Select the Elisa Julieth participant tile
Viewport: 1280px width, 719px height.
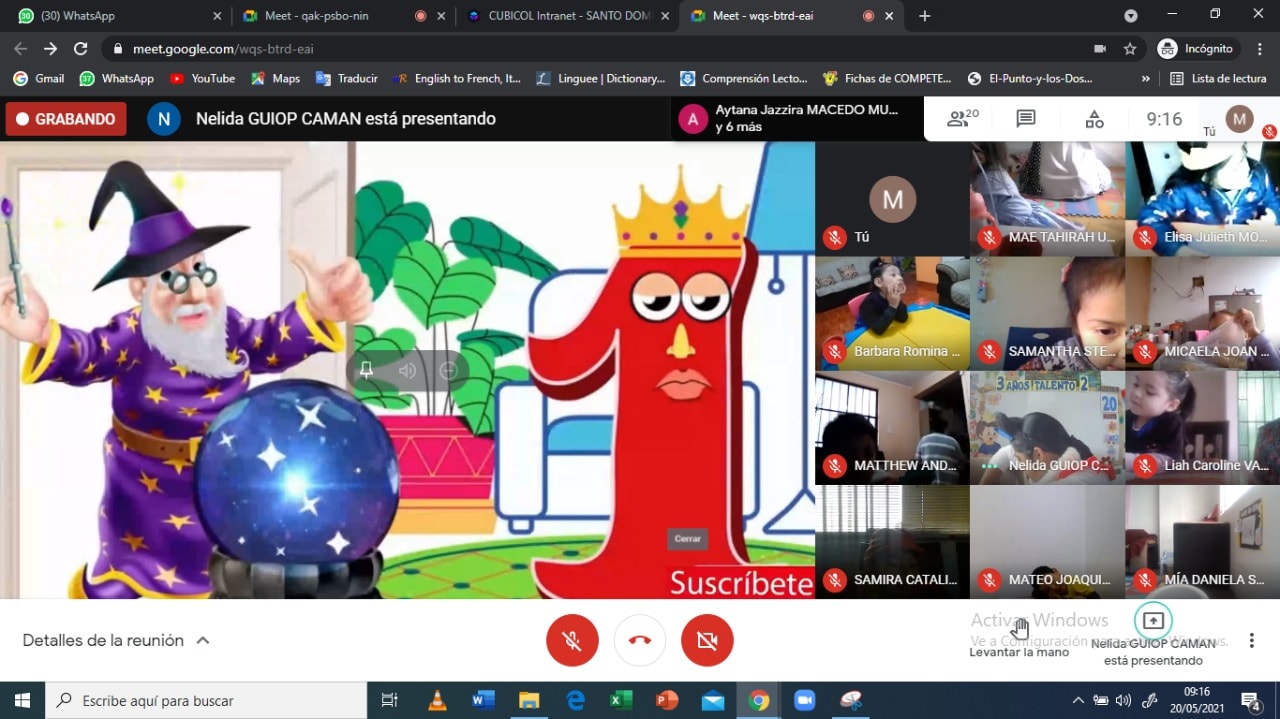(1202, 198)
